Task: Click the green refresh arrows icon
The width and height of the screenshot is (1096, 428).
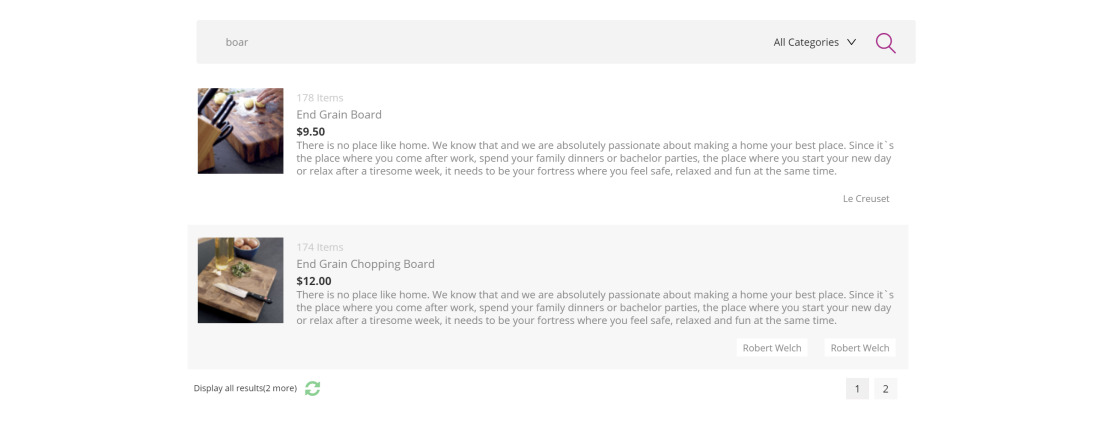Action: click(x=313, y=388)
